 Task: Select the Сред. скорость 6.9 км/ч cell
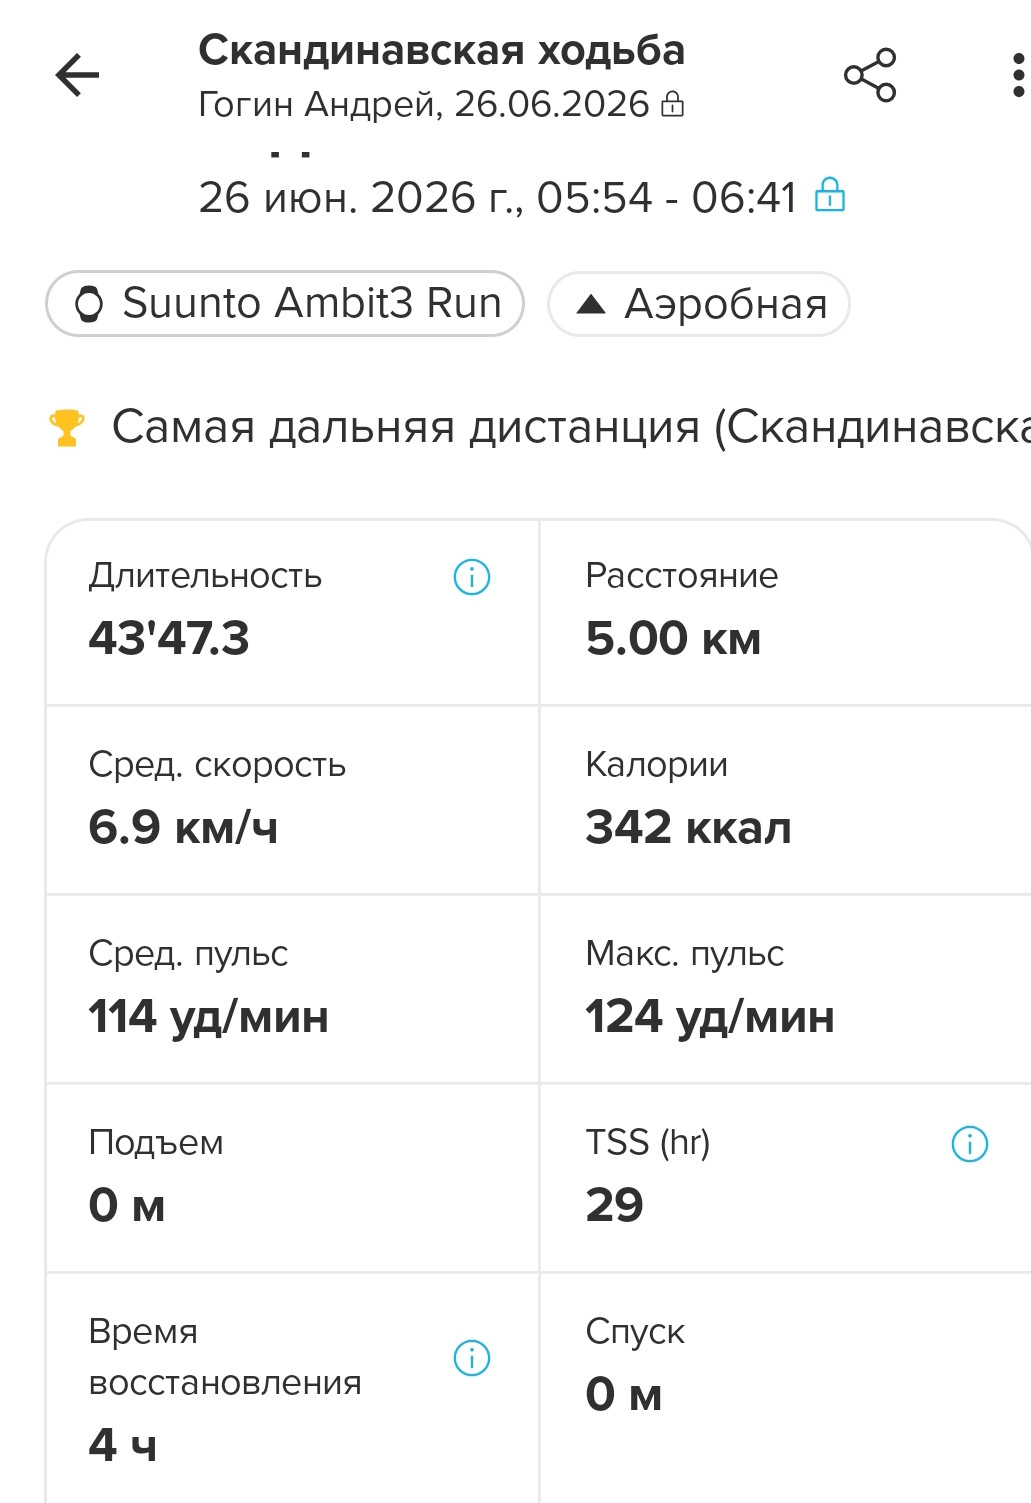(292, 800)
